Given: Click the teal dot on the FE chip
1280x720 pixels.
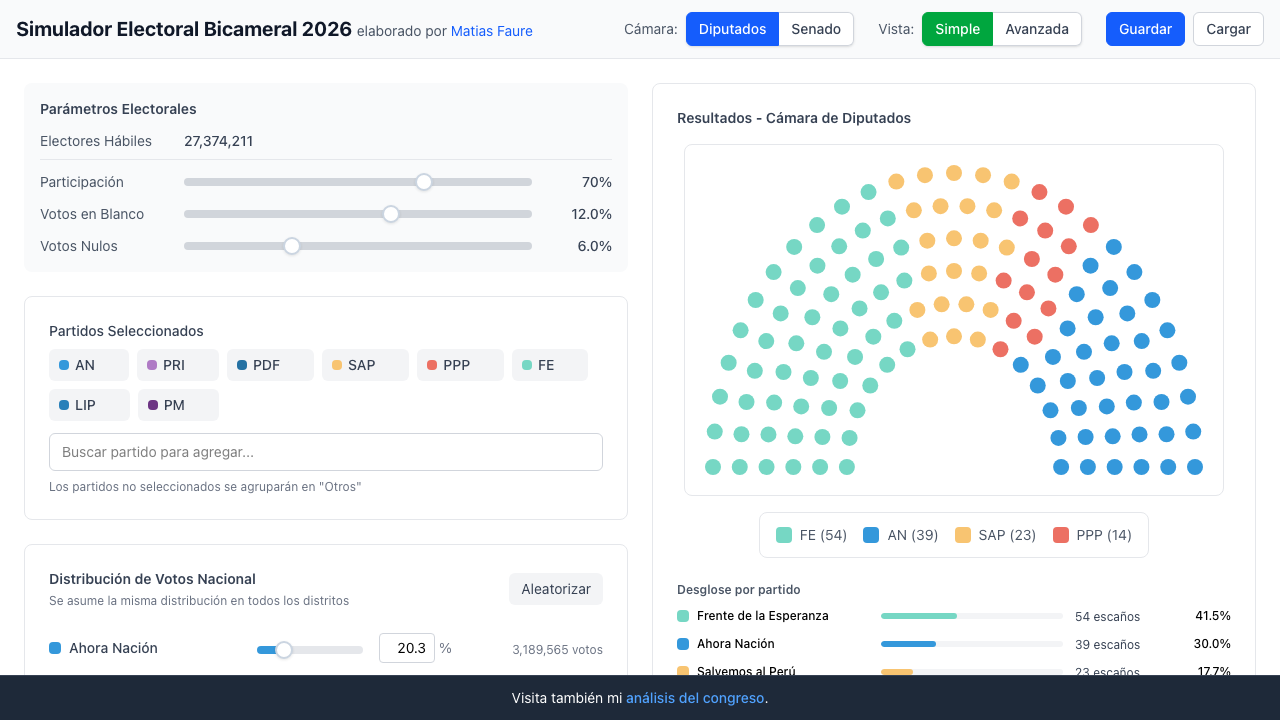Looking at the screenshot, I should [x=527, y=365].
